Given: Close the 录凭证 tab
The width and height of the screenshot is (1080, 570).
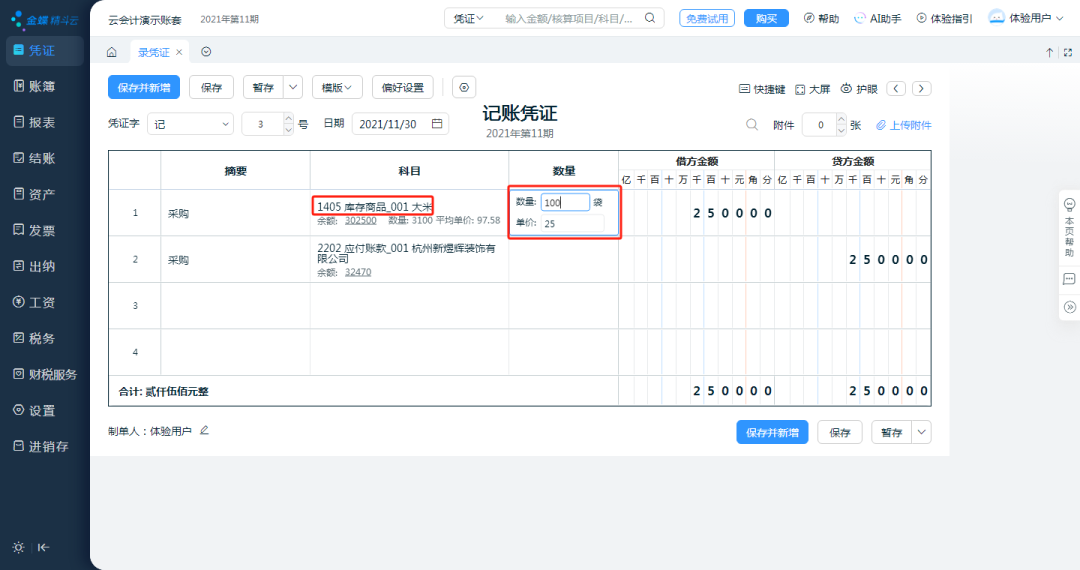Looking at the screenshot, I should 179,52.
